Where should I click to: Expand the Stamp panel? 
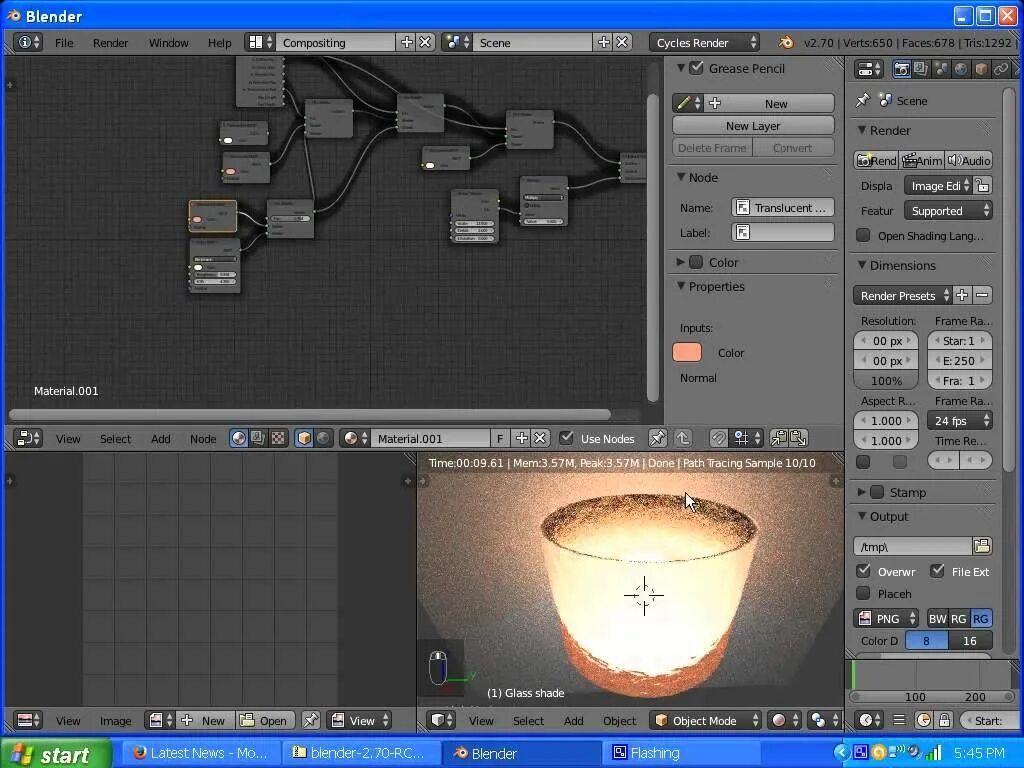[862, 492]
